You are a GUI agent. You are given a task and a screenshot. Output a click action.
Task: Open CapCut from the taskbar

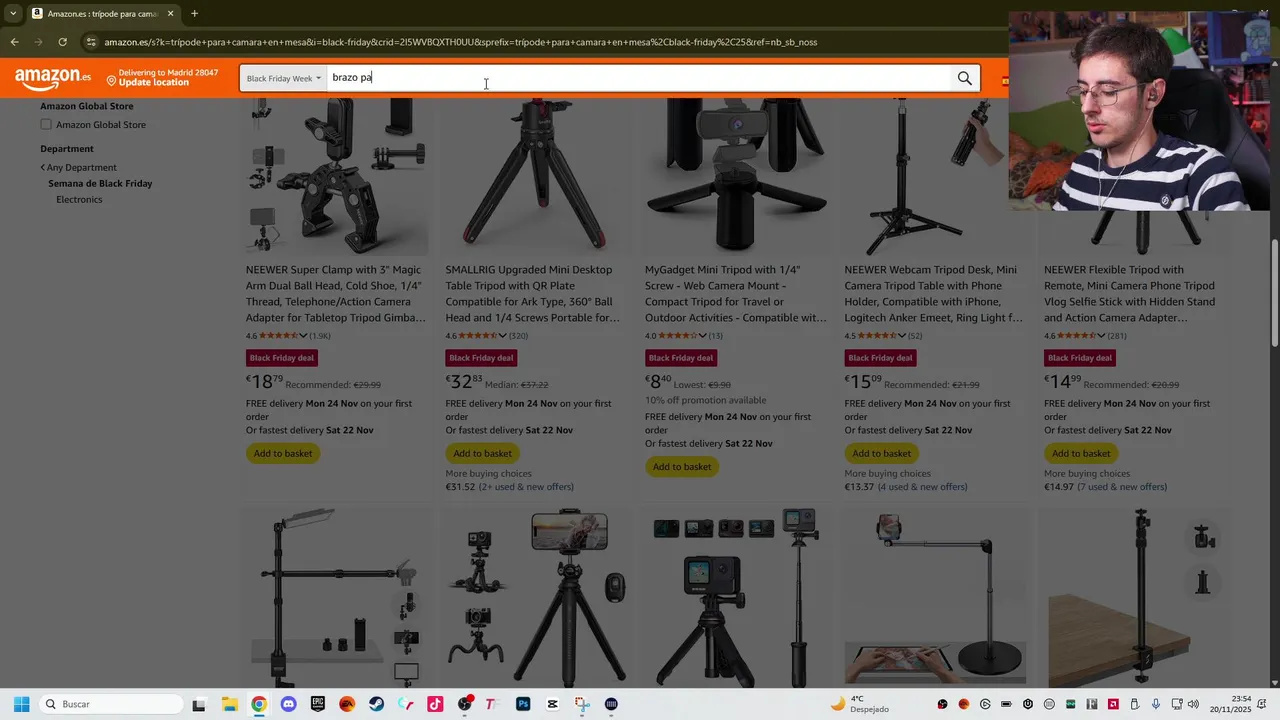552,704
